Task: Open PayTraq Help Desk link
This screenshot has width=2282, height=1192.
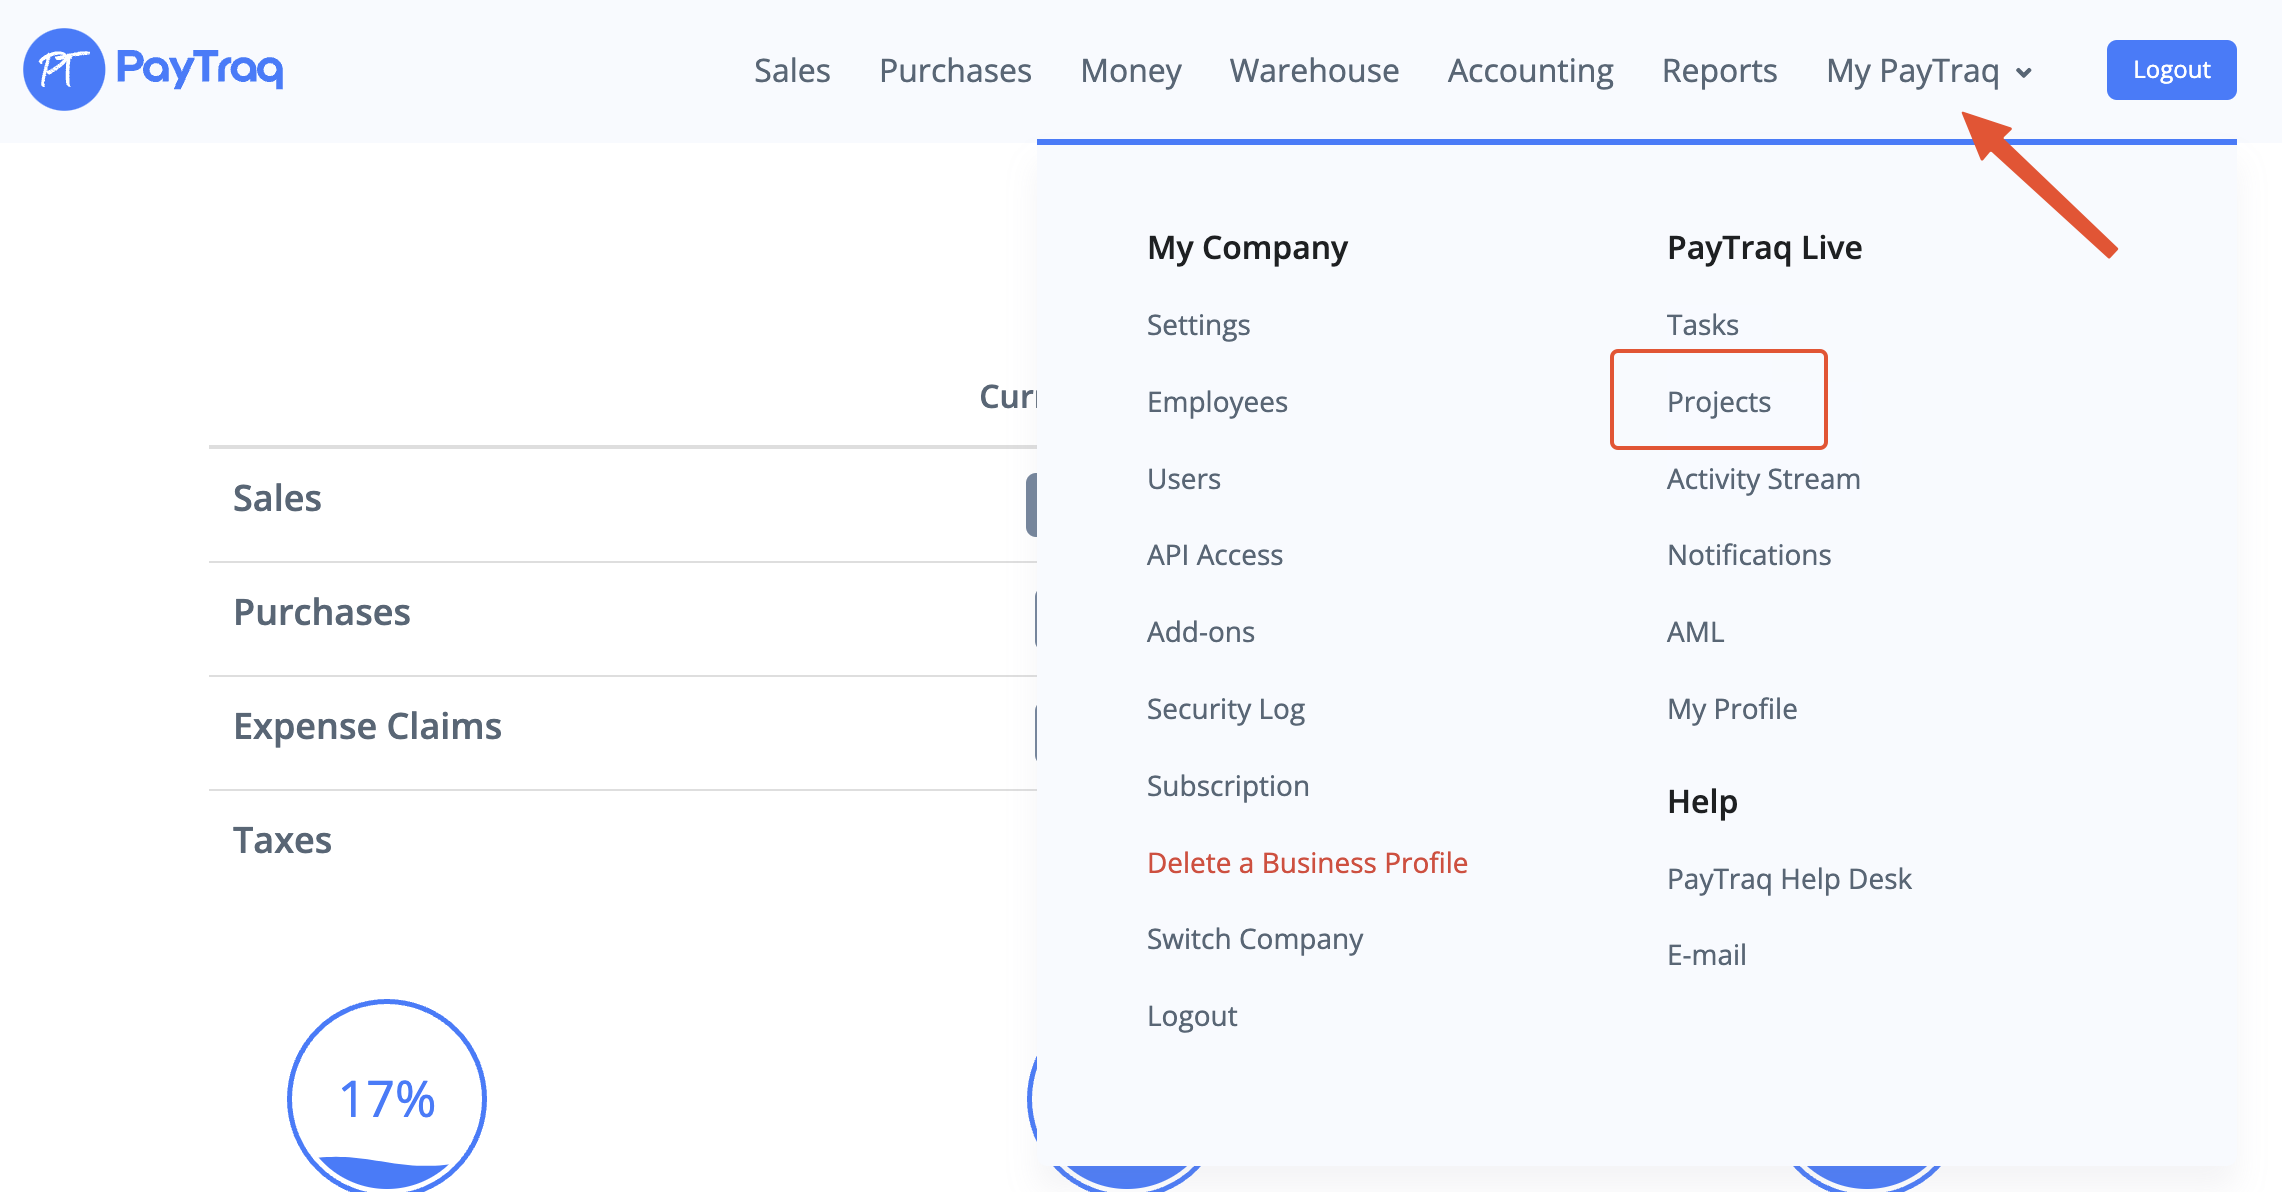Action: tap(1788, 879)
